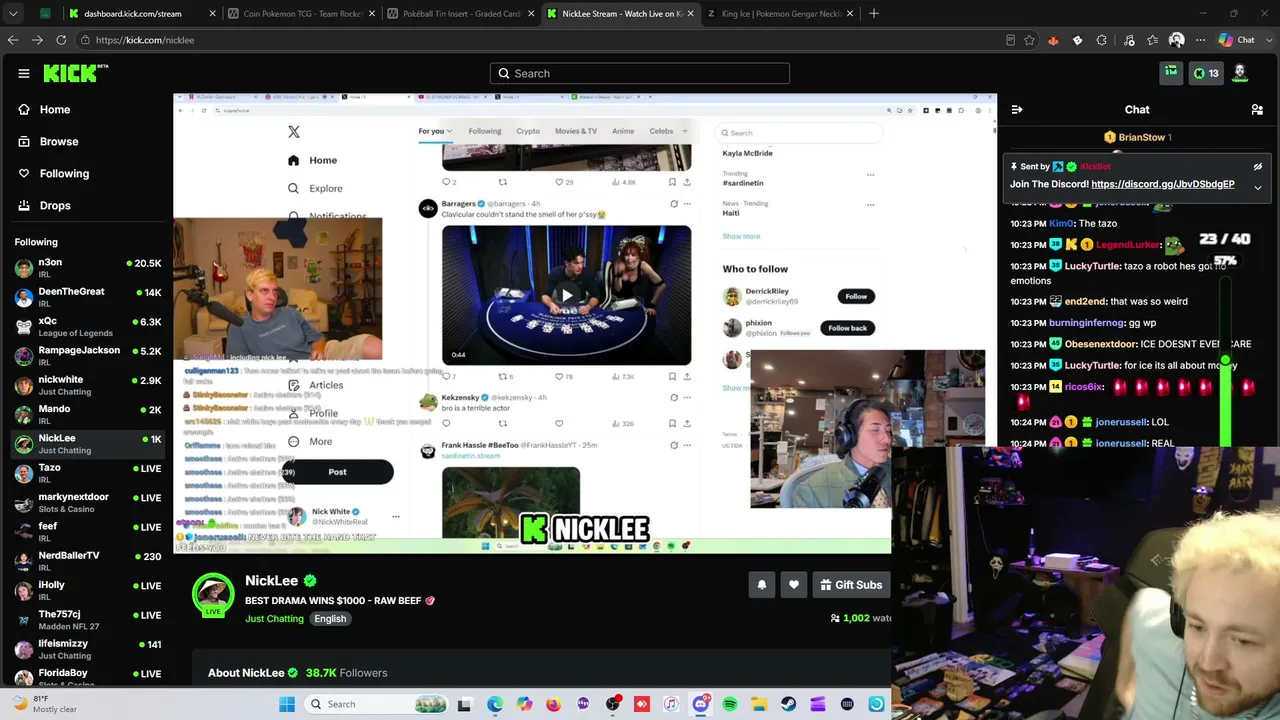Open the browser profile avatar in toolbar

[x=1177, y=40]
